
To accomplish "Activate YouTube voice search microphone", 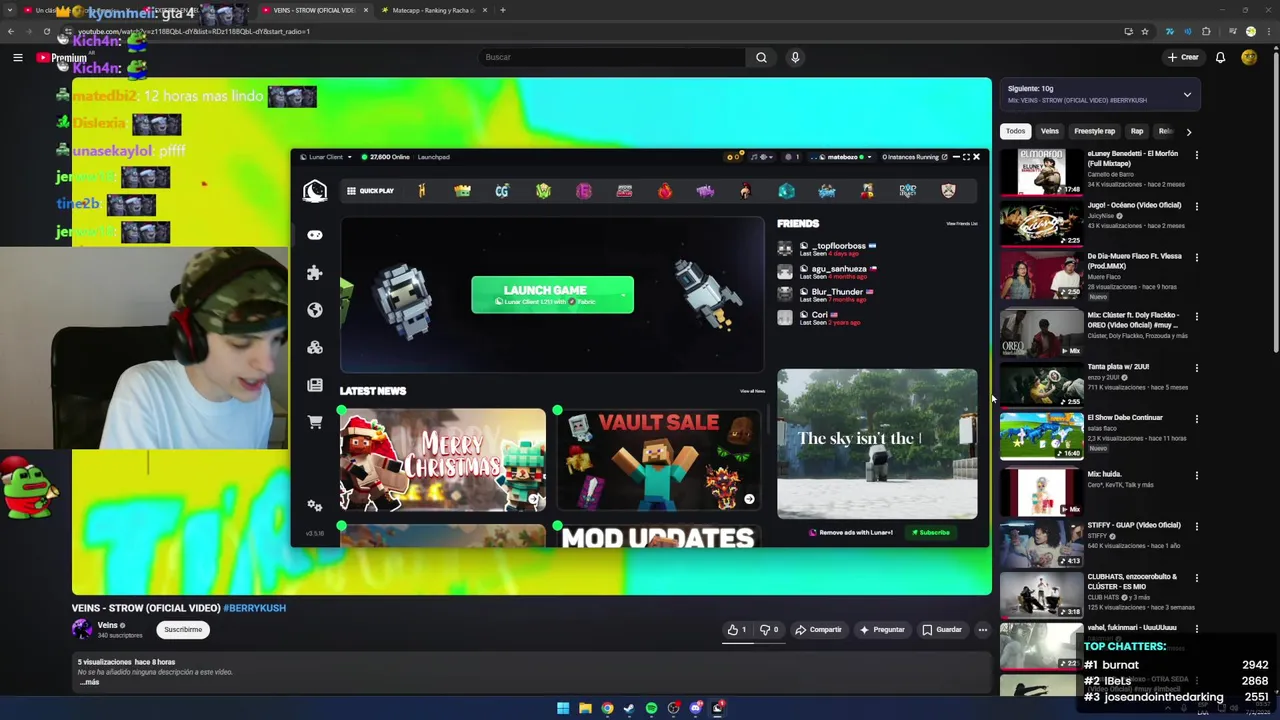I will click(795, 57).
